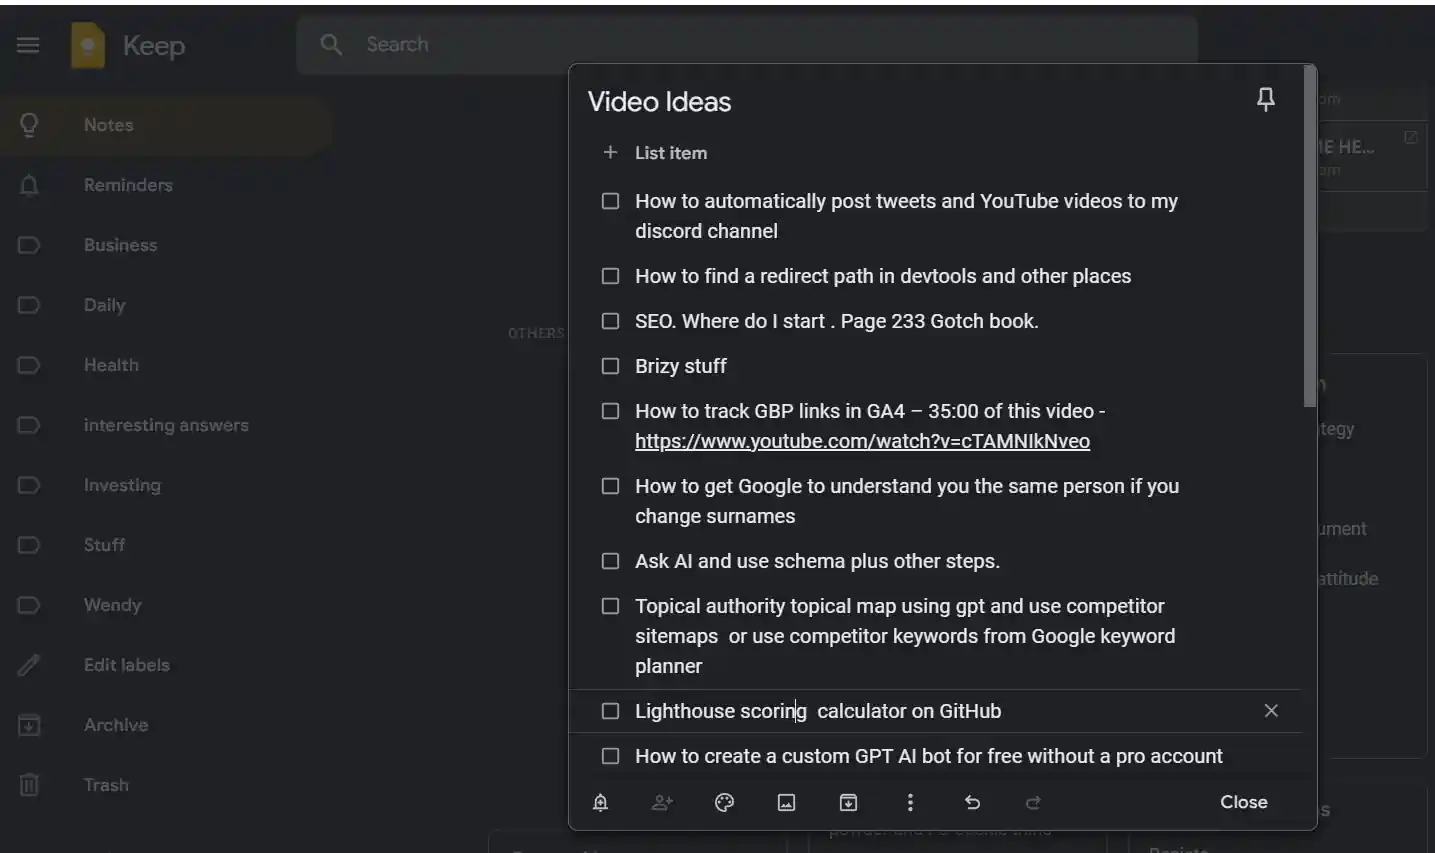1435x853 pixels.
Task: Click the Investing label tag icon
Action: tap(29, 485)
